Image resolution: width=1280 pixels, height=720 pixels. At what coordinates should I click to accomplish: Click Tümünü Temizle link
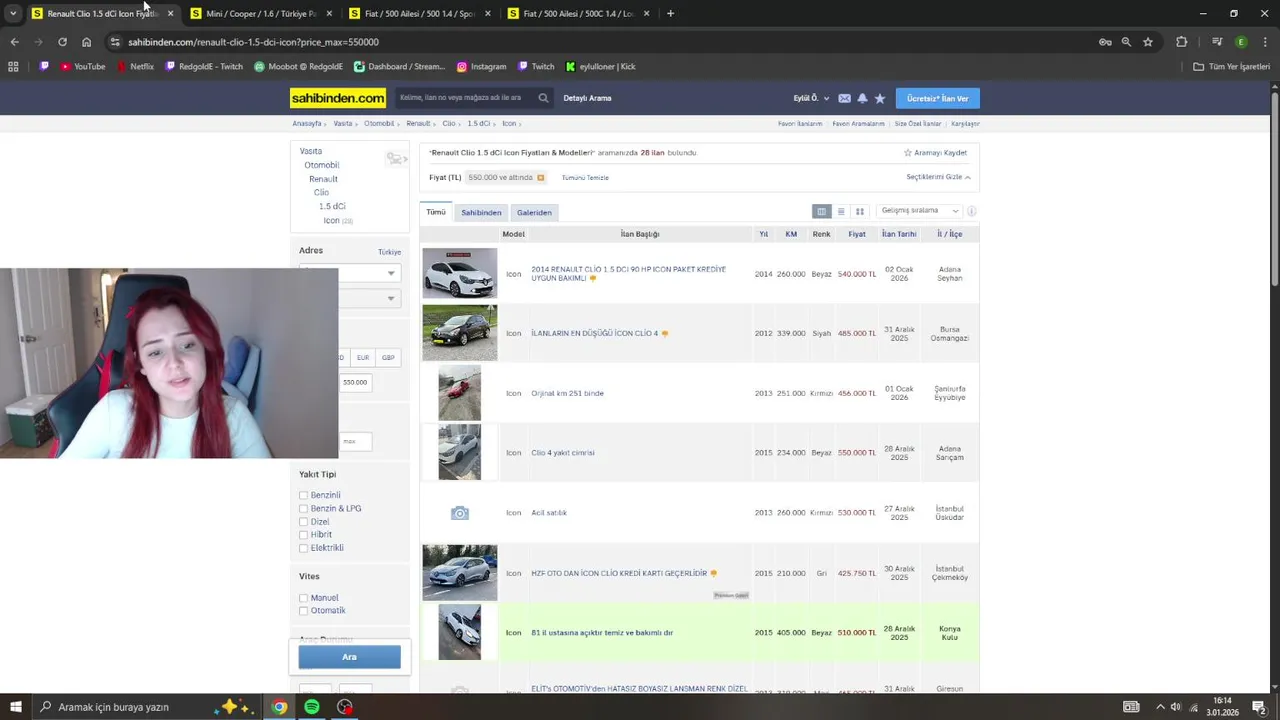[585, 178]
